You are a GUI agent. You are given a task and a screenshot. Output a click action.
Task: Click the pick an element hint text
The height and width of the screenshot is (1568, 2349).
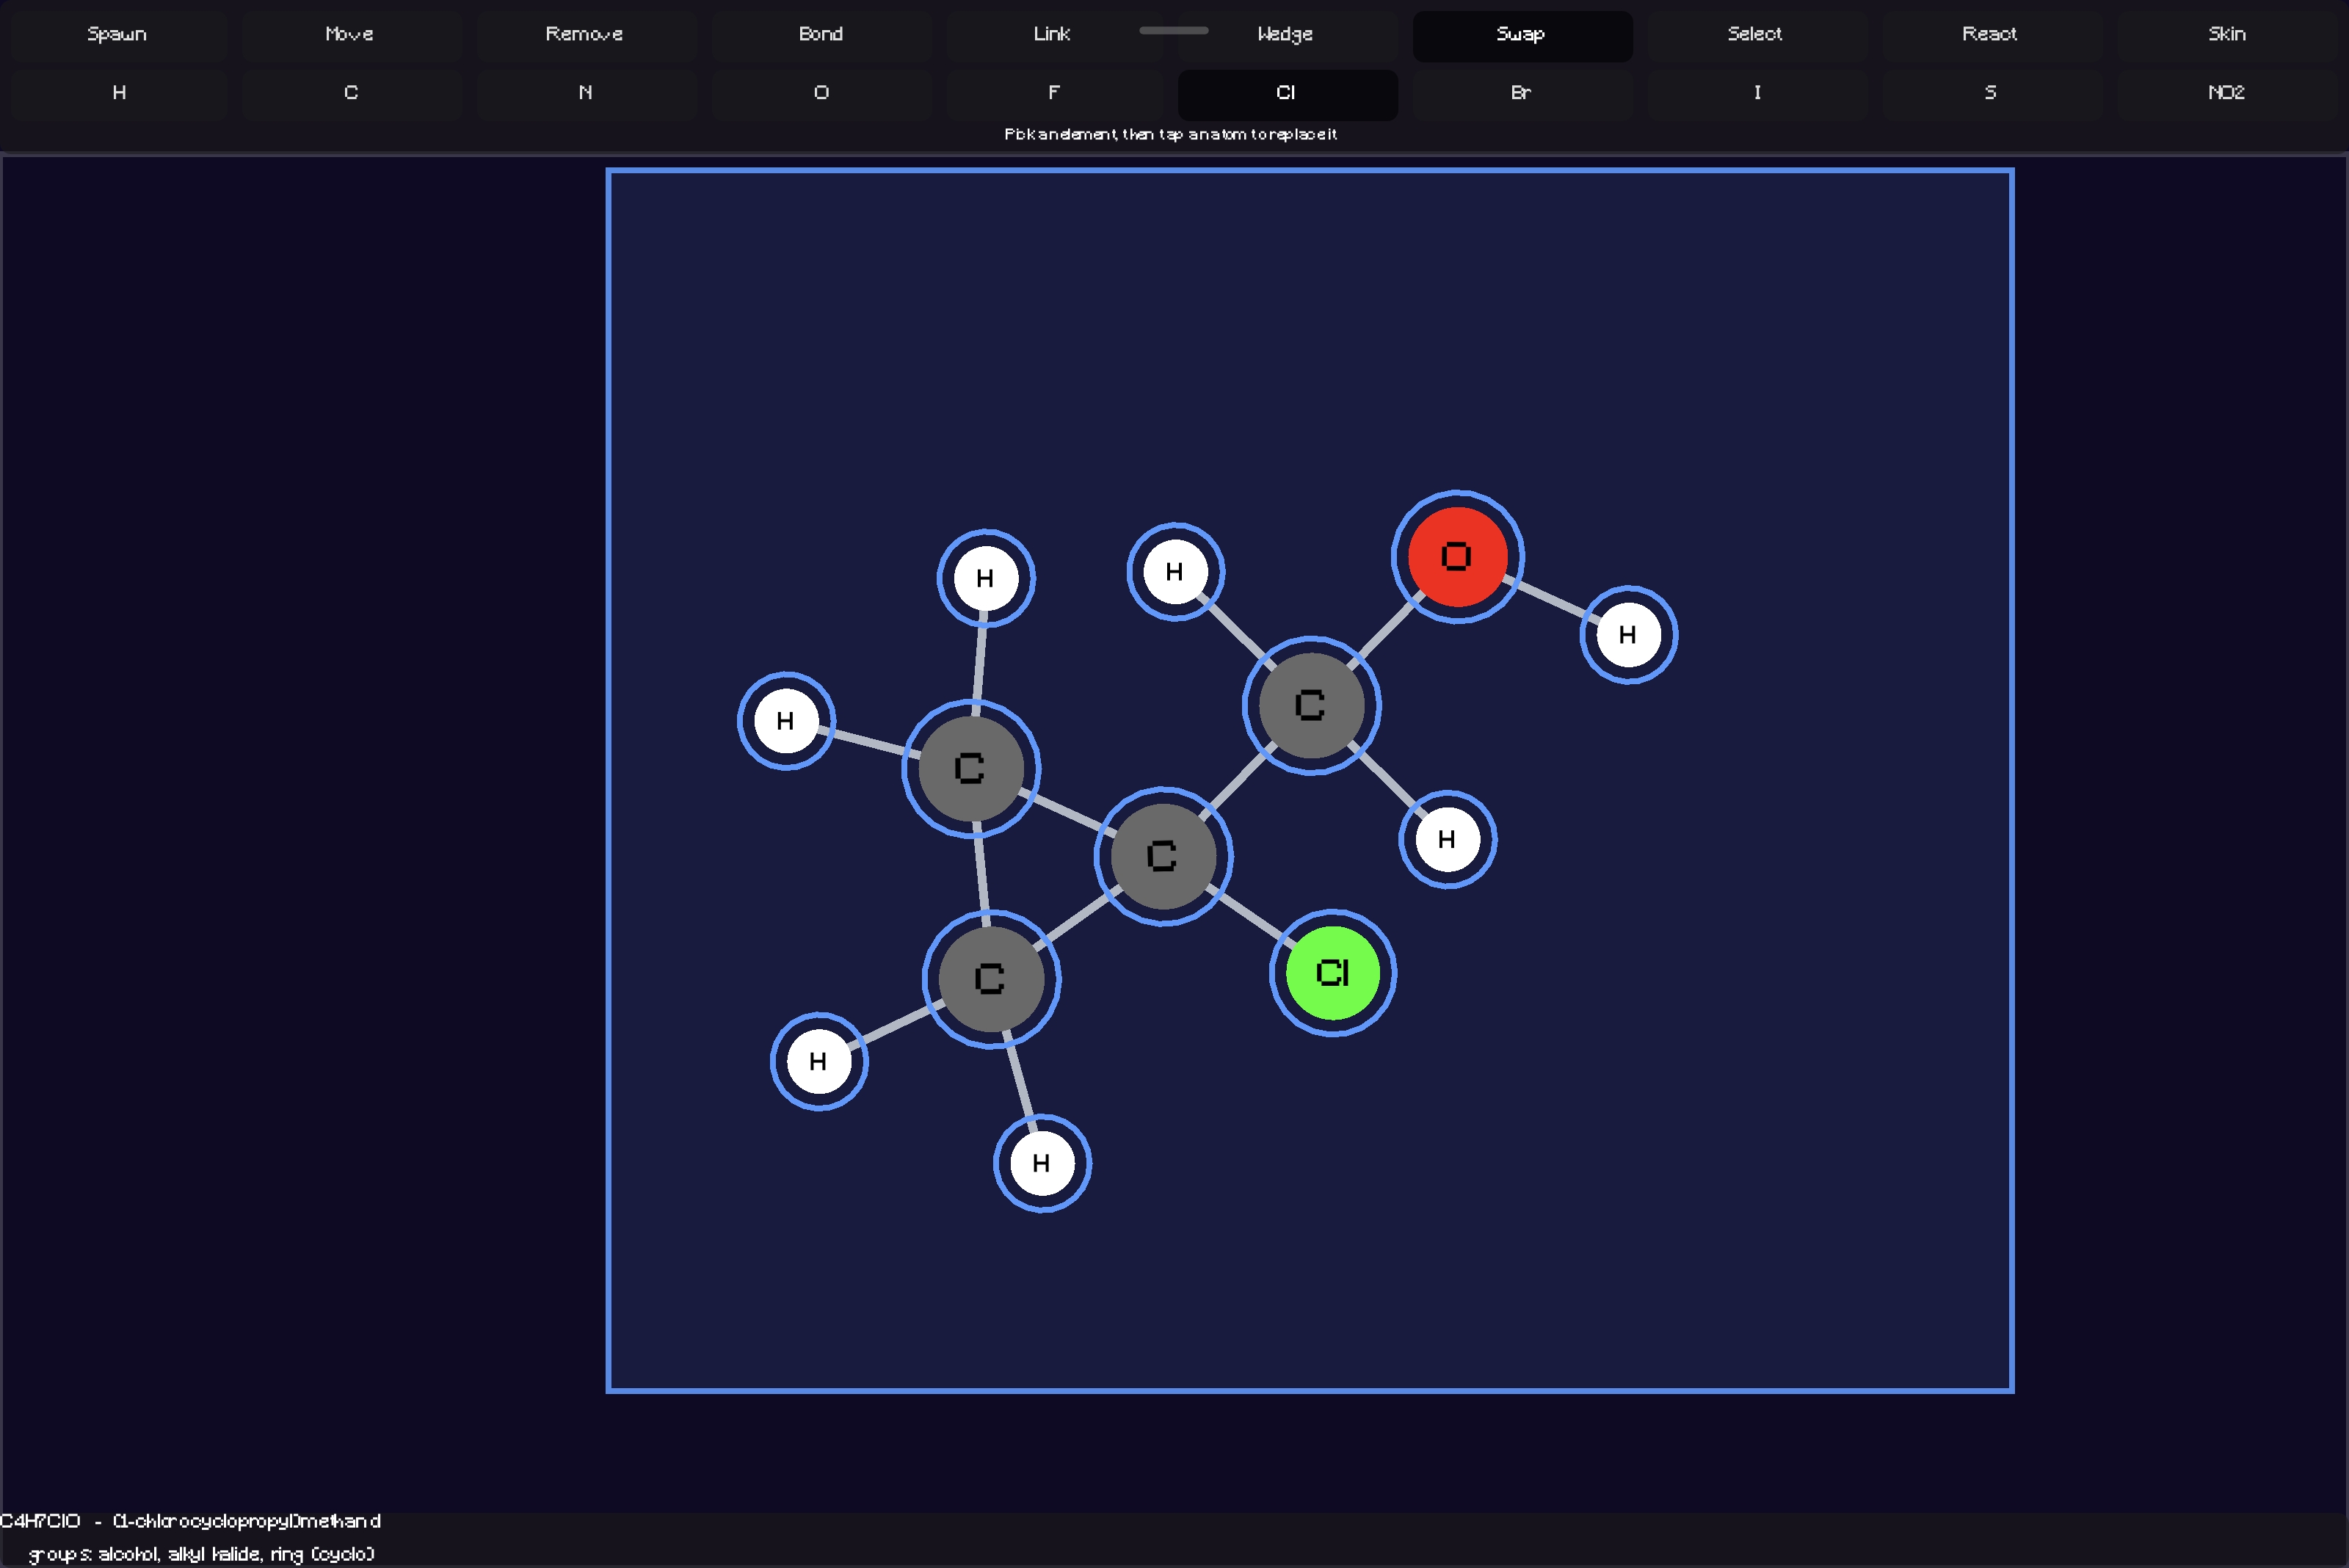(1170, 134)
